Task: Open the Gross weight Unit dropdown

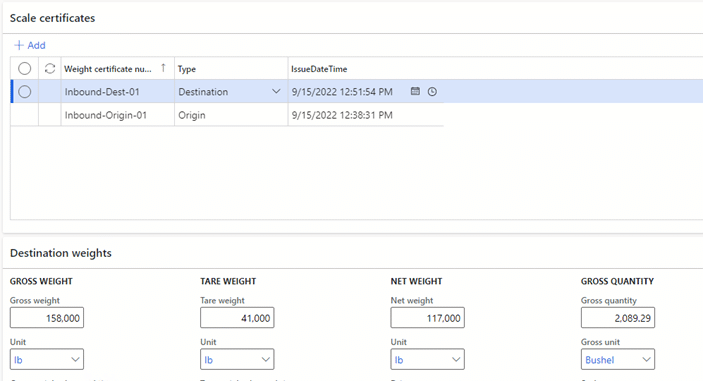Action: pyautogui.click(x=47, y=359)
